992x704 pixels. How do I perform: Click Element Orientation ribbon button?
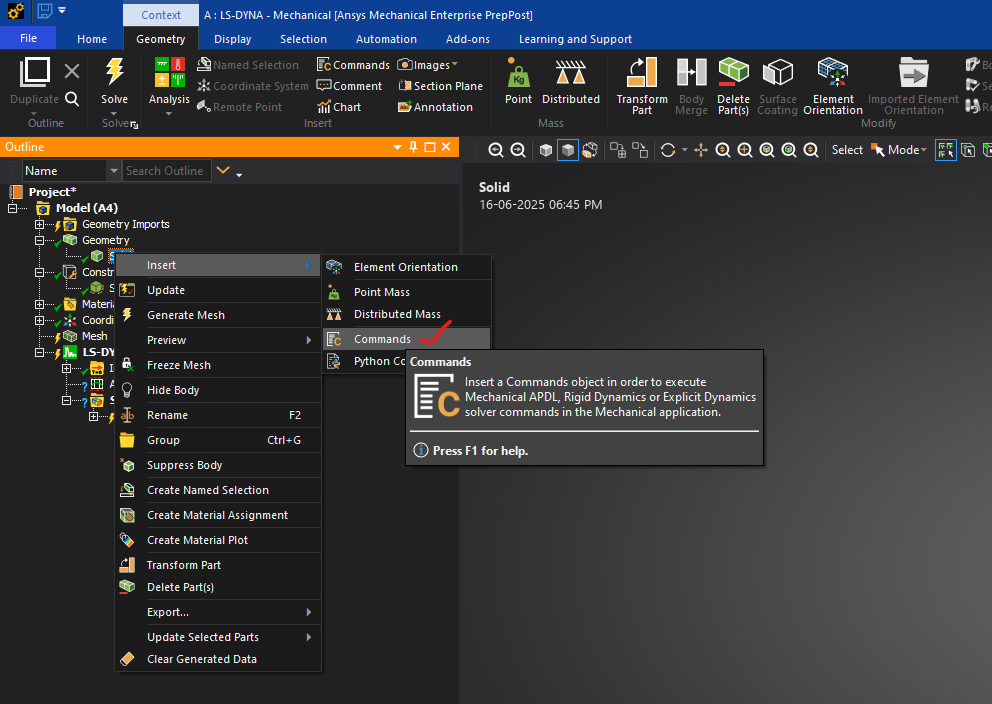click(x=833, y=85)
